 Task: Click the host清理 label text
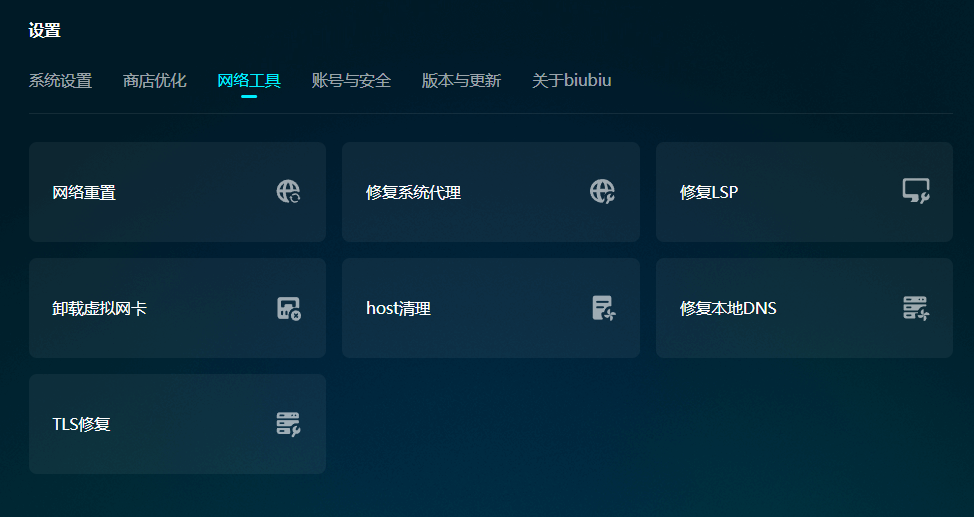(398, 308)
